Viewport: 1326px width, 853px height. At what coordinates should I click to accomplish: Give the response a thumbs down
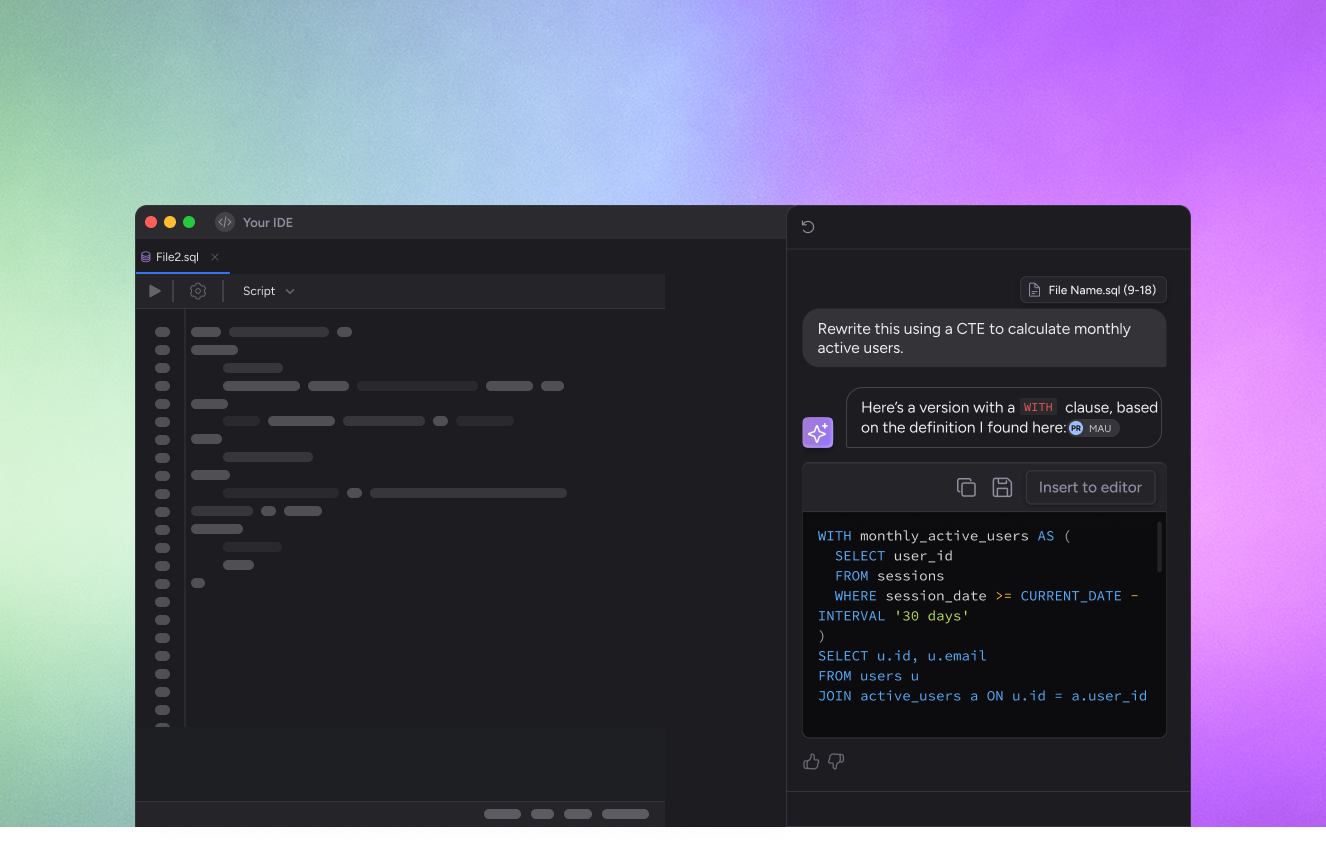click(837, 762)
